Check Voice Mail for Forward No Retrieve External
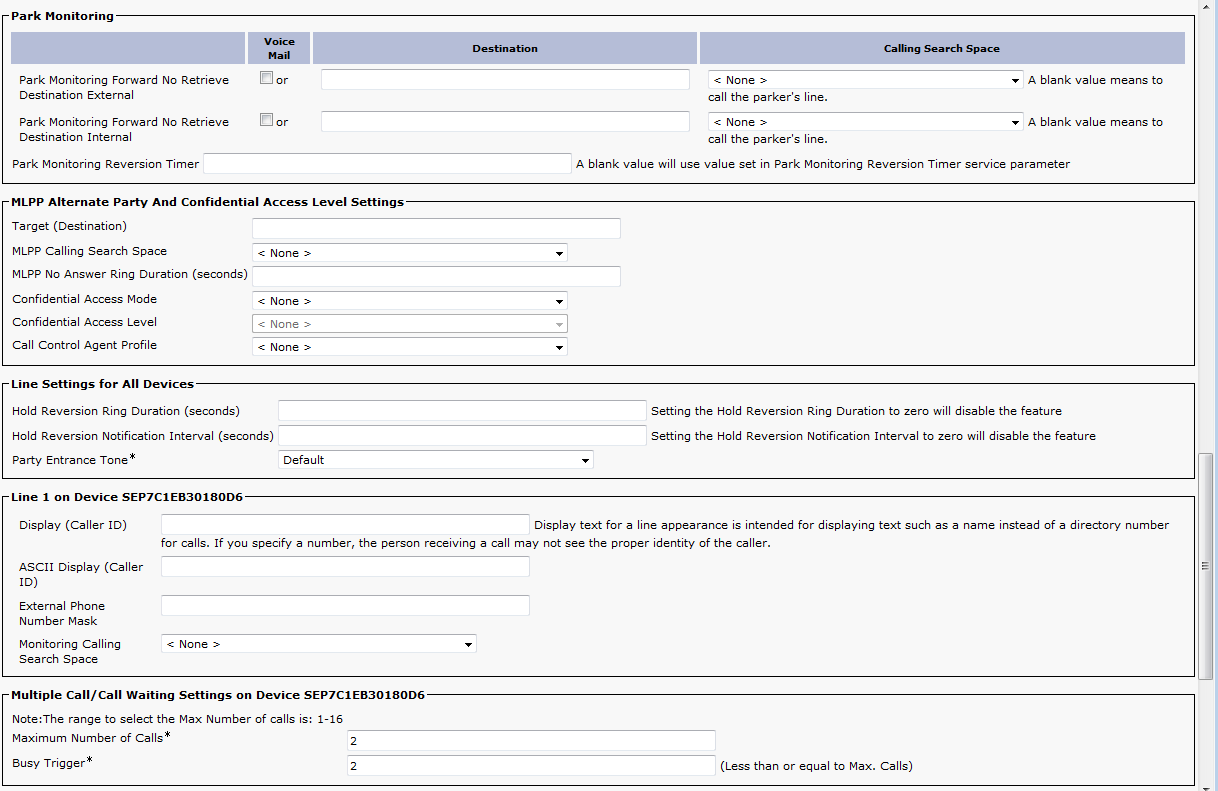Viewport: 1218px width, 791px height. 266,79
